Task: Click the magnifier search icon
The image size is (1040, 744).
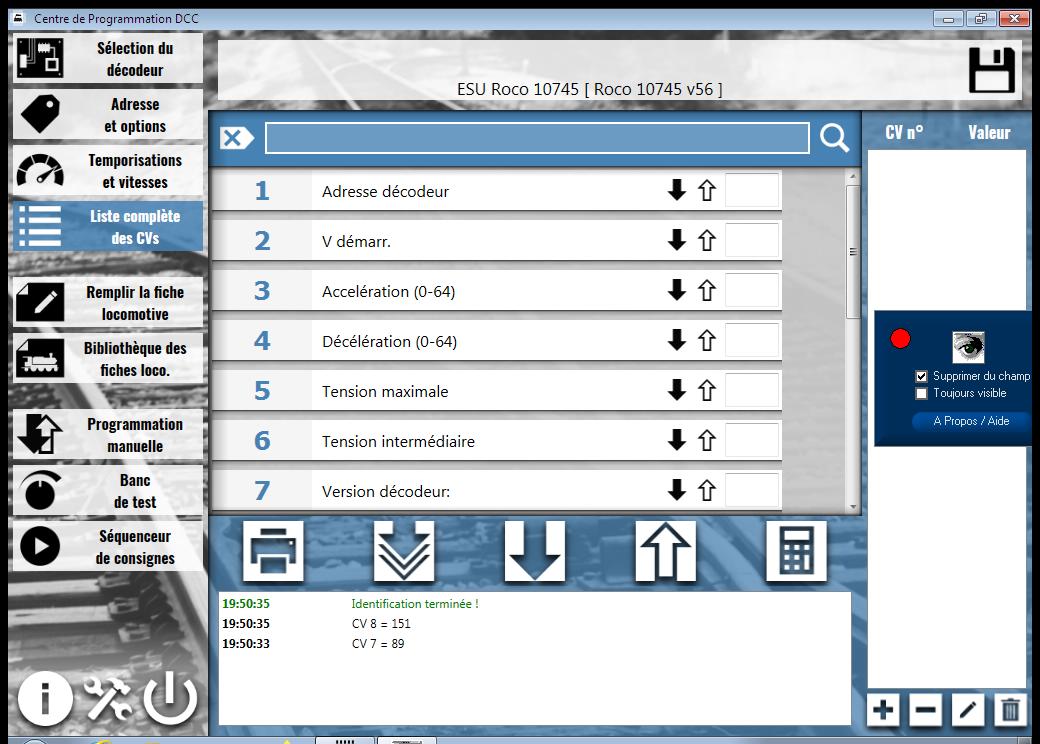Action: point(834,138)
